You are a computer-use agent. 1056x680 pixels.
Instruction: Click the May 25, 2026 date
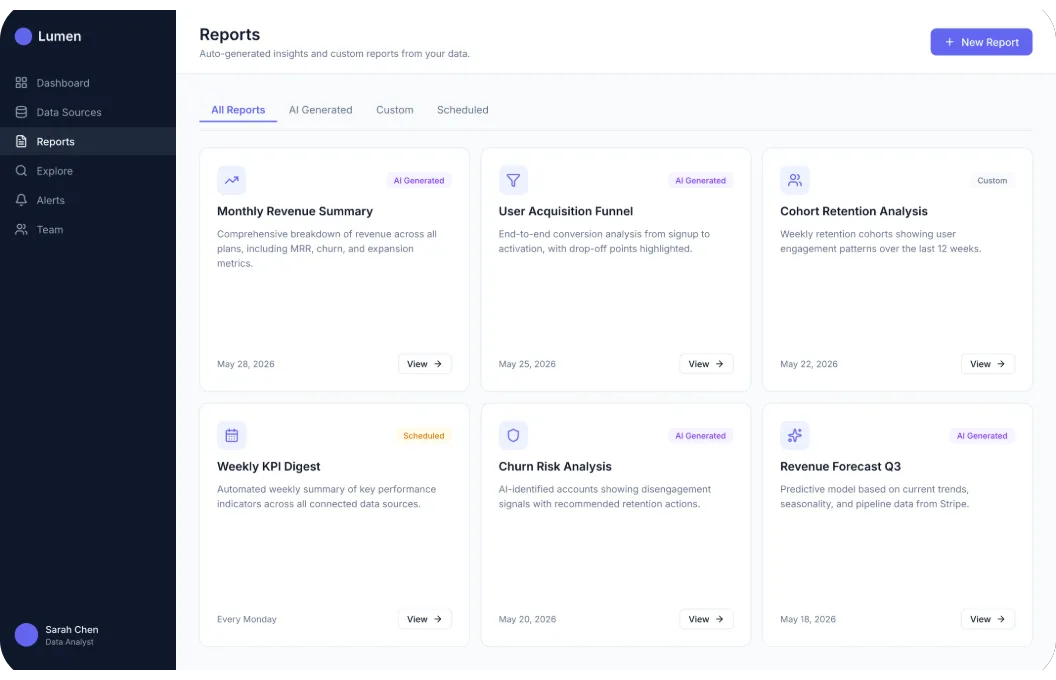pyautogui.click(x=527, y=364)
